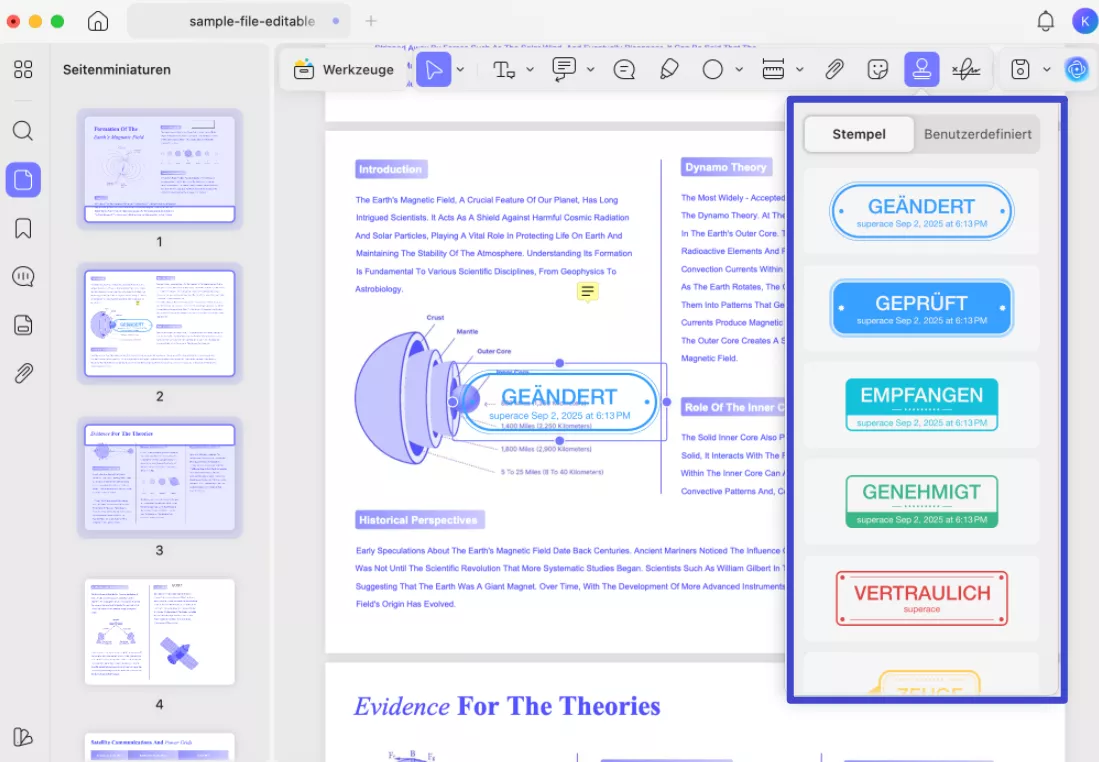1099x762 pixels.
Task: Expand the callout note dropdown arrow
Action: [590, 69]
